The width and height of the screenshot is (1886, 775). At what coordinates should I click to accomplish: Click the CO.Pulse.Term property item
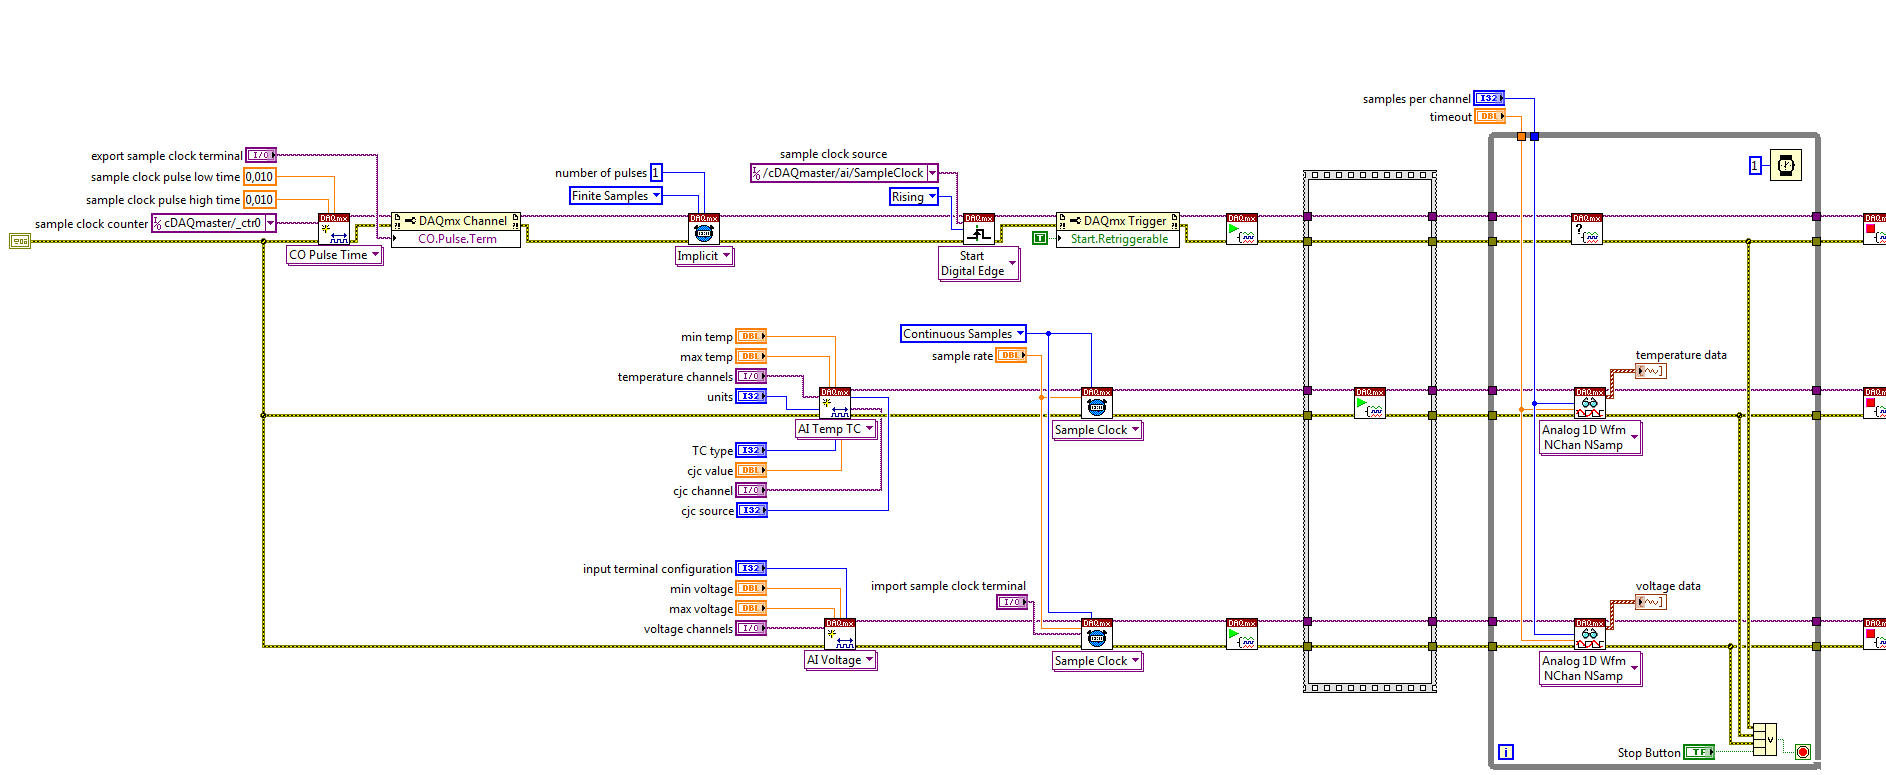pos(456,239)
